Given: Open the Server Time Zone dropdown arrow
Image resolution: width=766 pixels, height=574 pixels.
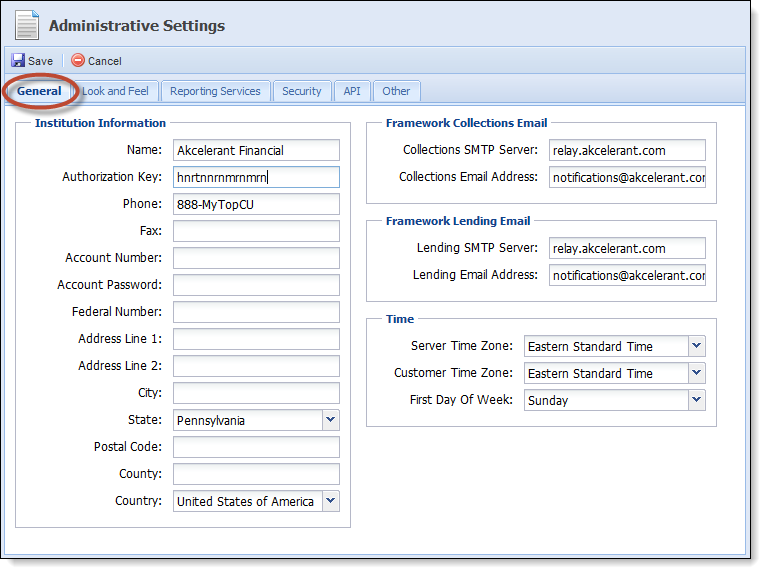Looking at the screenshot, I should (697, 346).
